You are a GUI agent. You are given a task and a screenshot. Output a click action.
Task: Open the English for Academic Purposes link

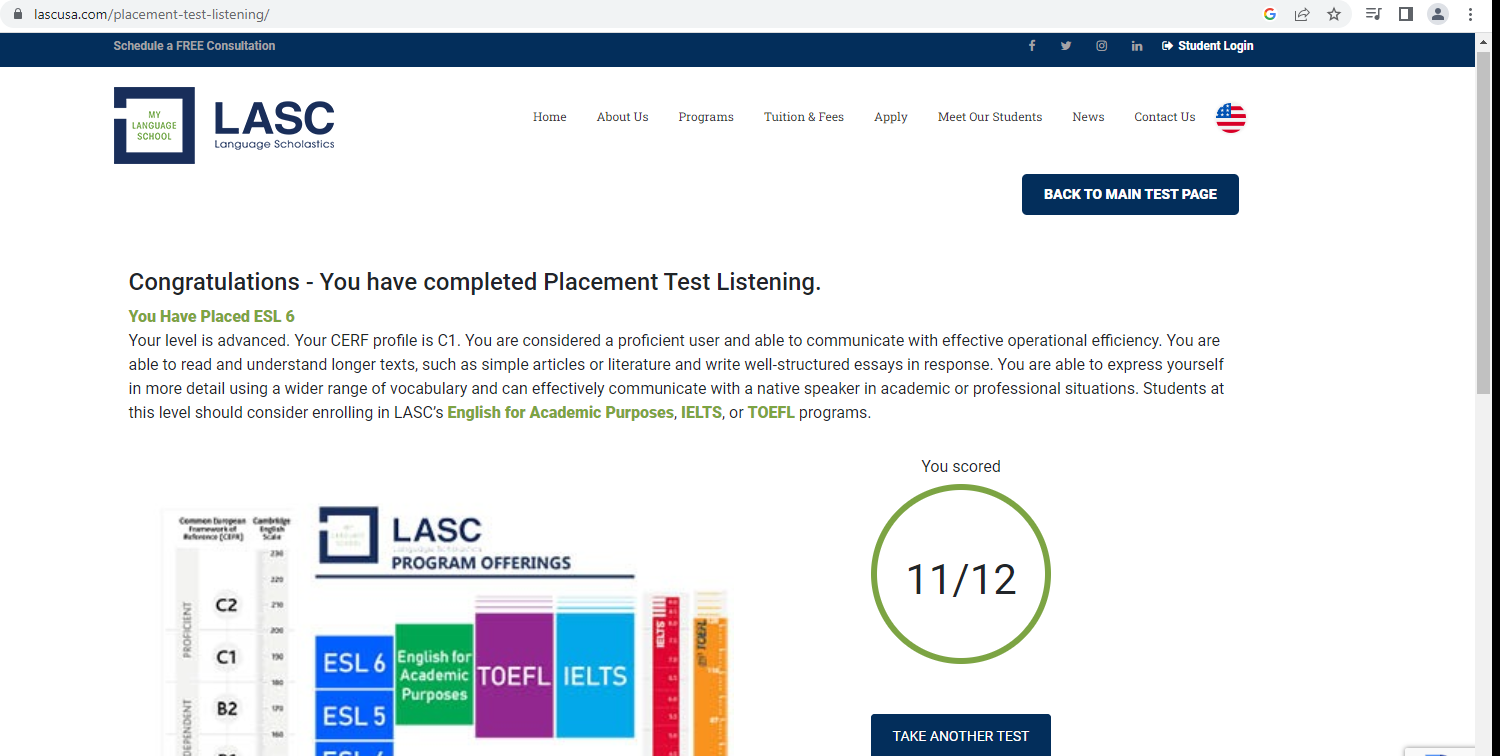pyautogui.click(x=561, y=412)
